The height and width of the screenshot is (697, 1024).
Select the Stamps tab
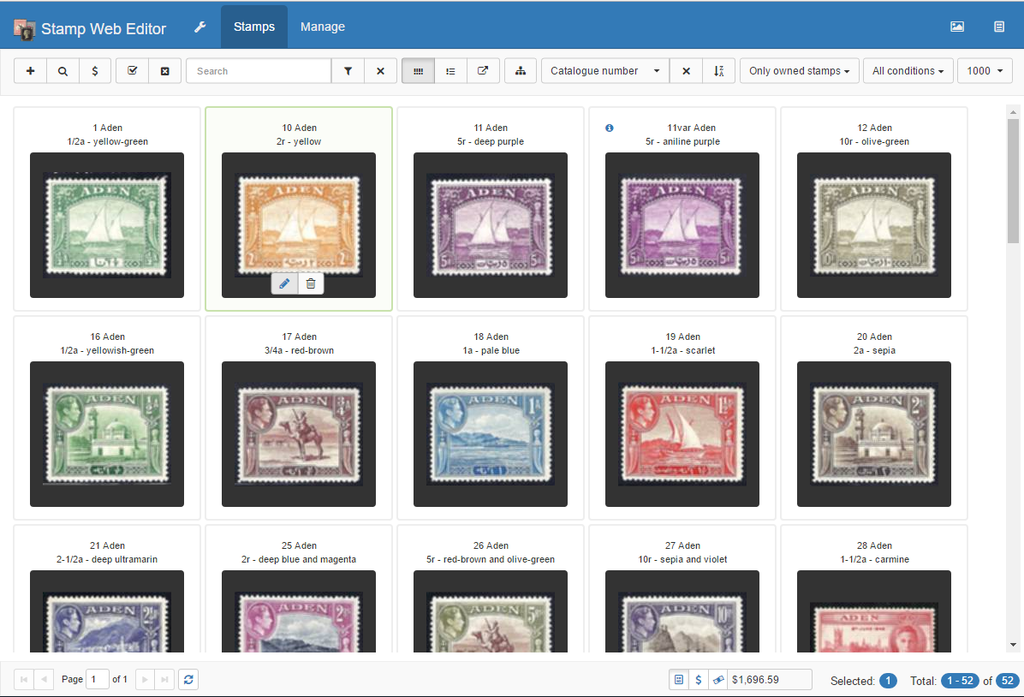(x=254, y=26)
